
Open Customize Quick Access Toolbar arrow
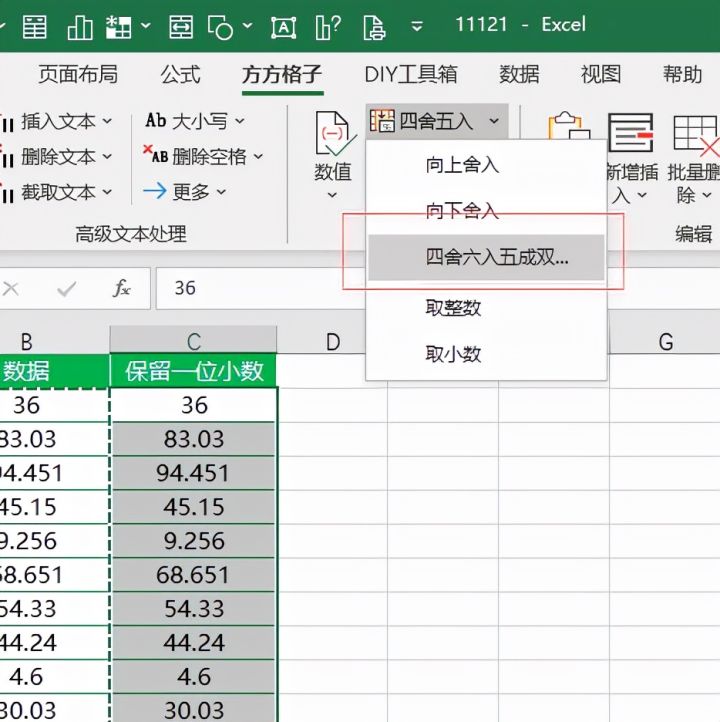tap(417, 26)
